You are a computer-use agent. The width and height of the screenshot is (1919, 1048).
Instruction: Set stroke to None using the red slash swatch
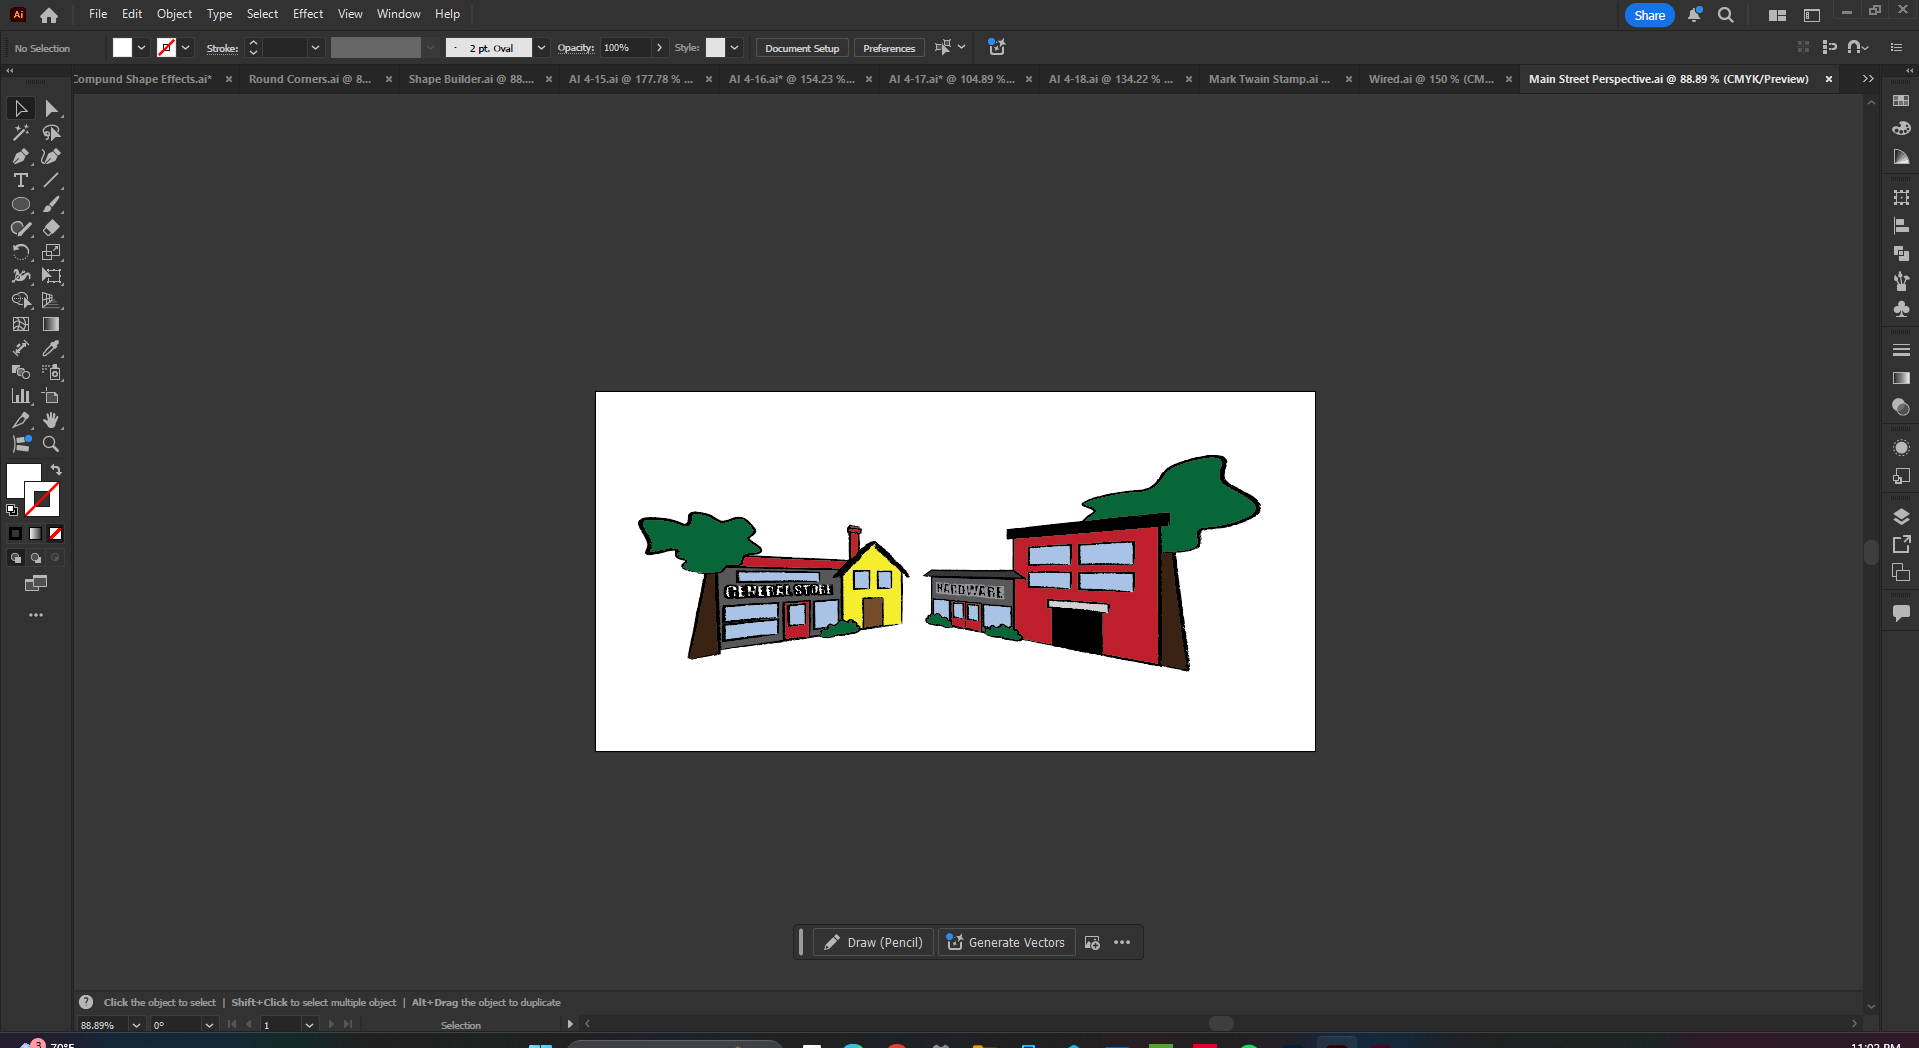coord(55,533)
